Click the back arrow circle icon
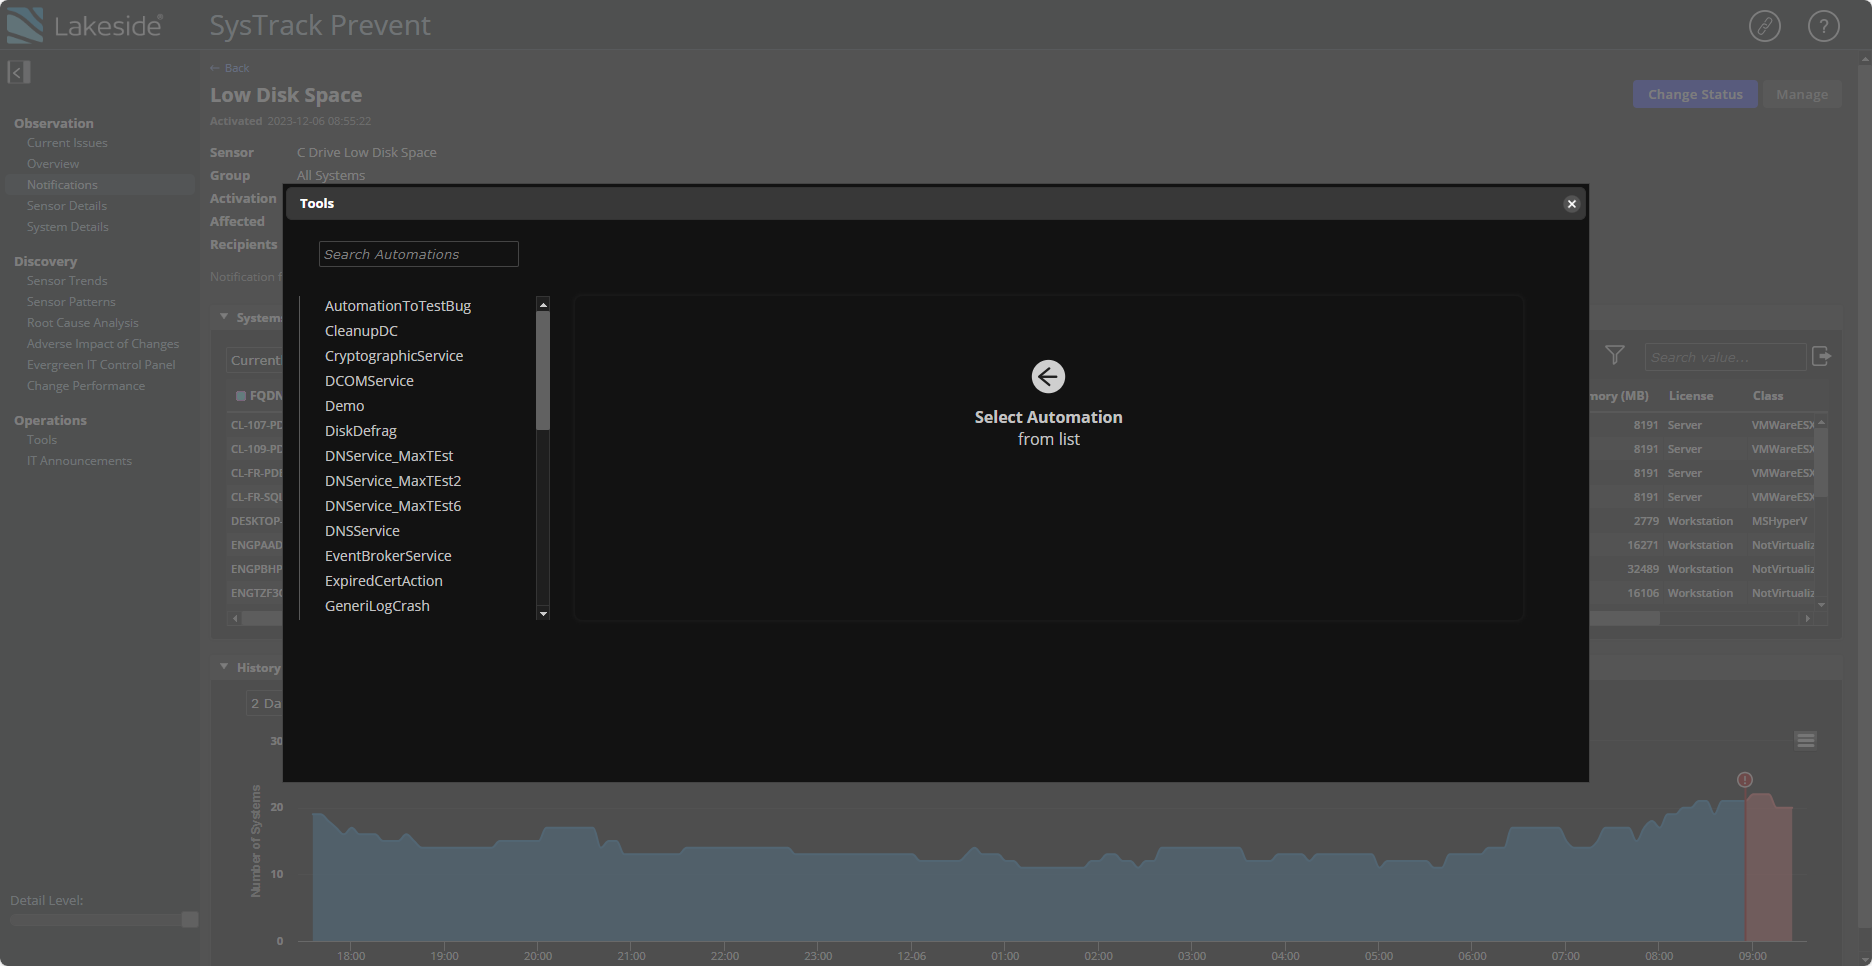The width and height of the screenshot is (1872, 966). pyautogui.click(x=1048, y=377)
